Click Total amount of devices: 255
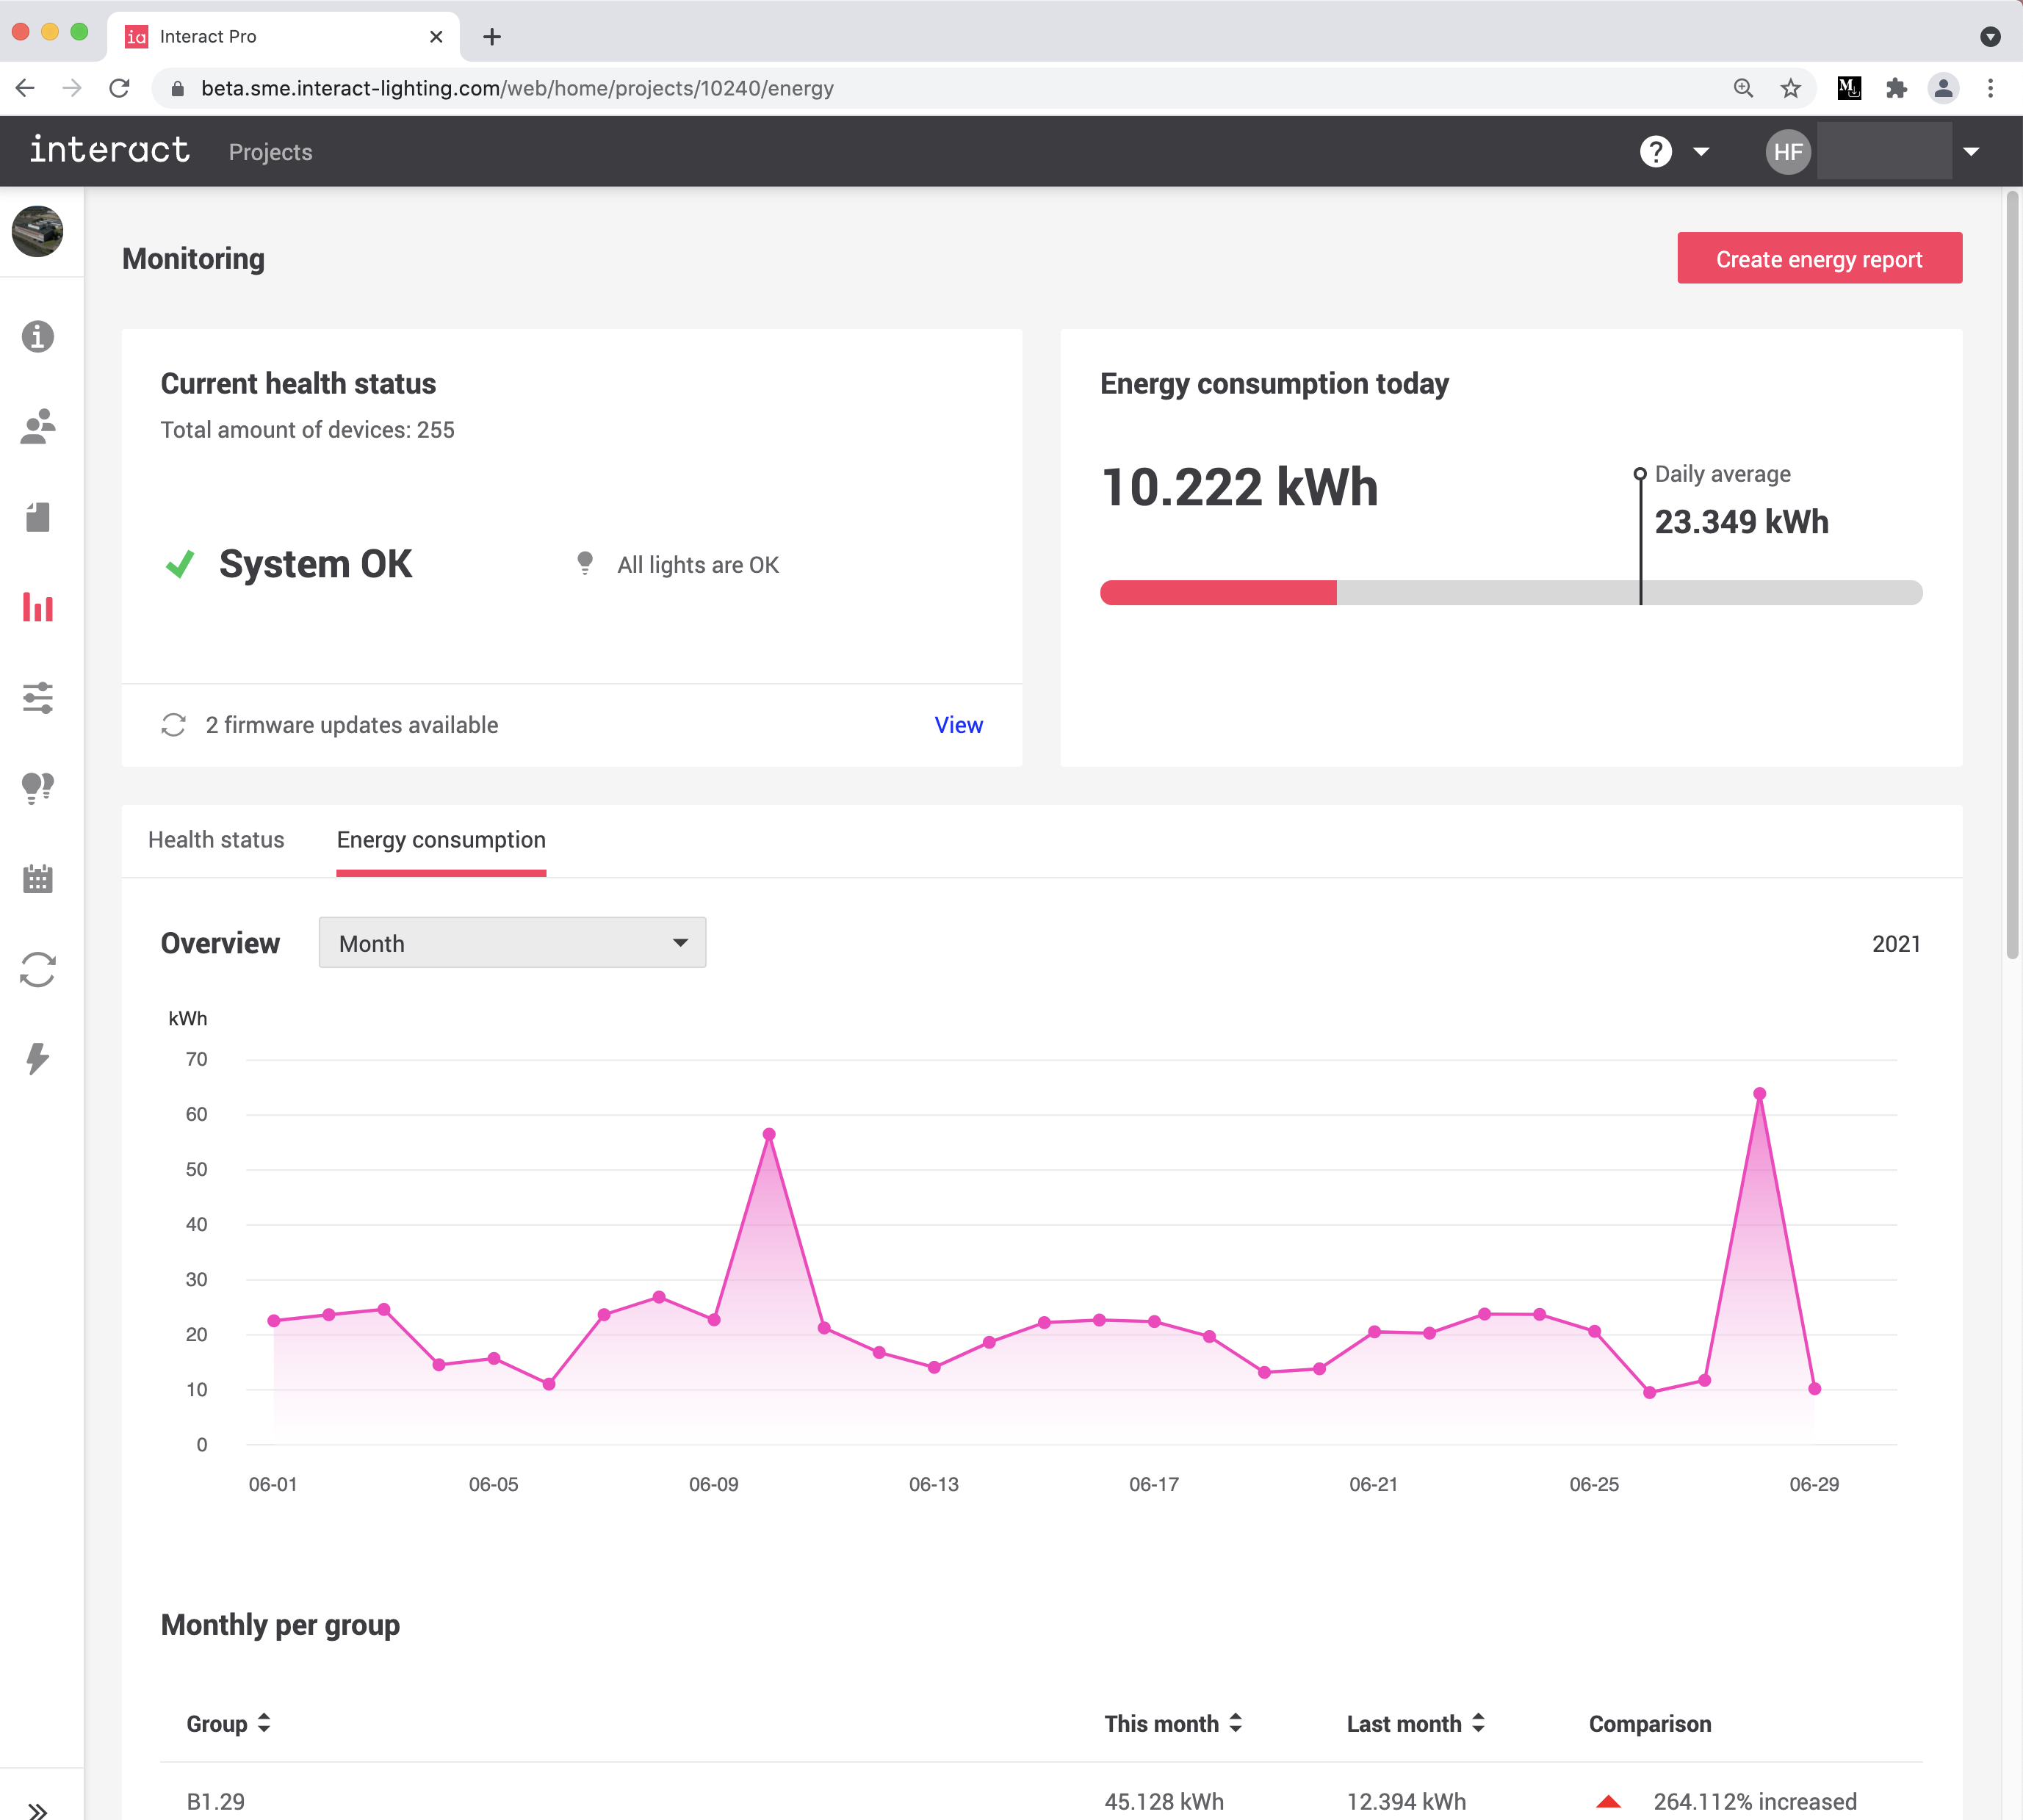The image size is (2023, 1820). tap(307, 430)
